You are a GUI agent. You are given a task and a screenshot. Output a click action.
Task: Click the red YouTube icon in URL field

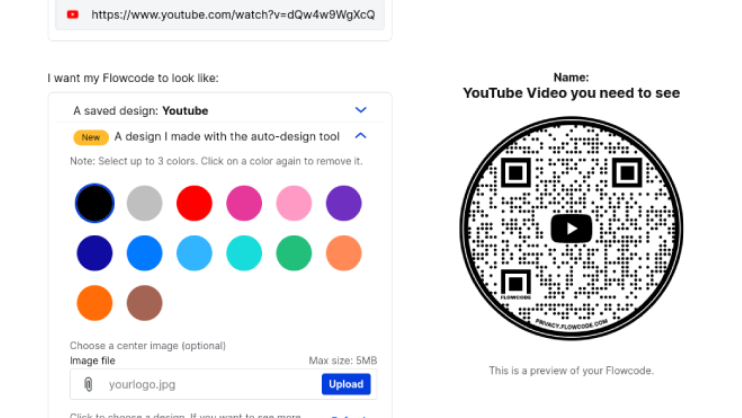click(x=73, y=15)
